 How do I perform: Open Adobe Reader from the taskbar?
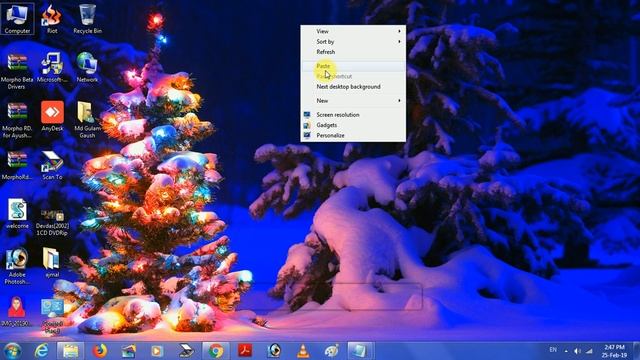[245, 351]
